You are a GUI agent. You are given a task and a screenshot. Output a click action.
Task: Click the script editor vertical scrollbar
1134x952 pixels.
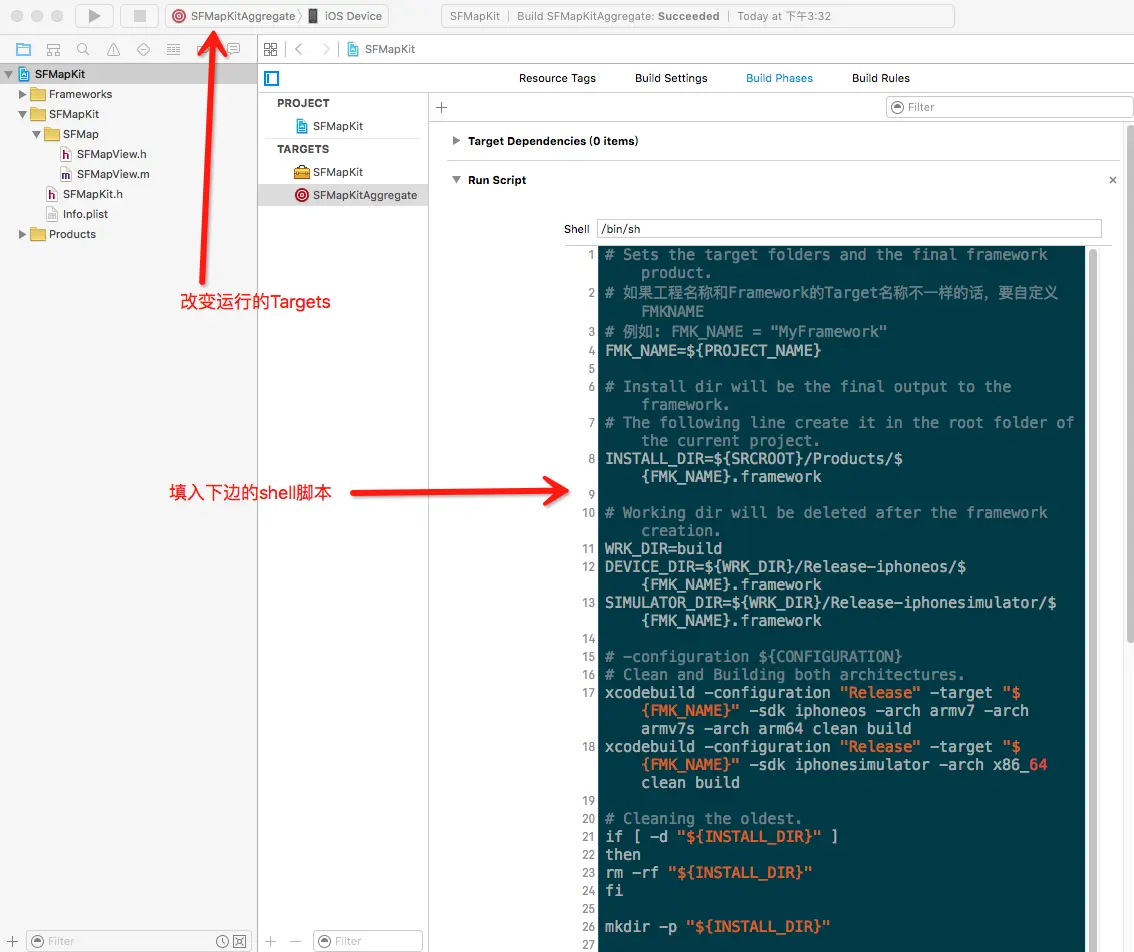tap(1093, 600)
